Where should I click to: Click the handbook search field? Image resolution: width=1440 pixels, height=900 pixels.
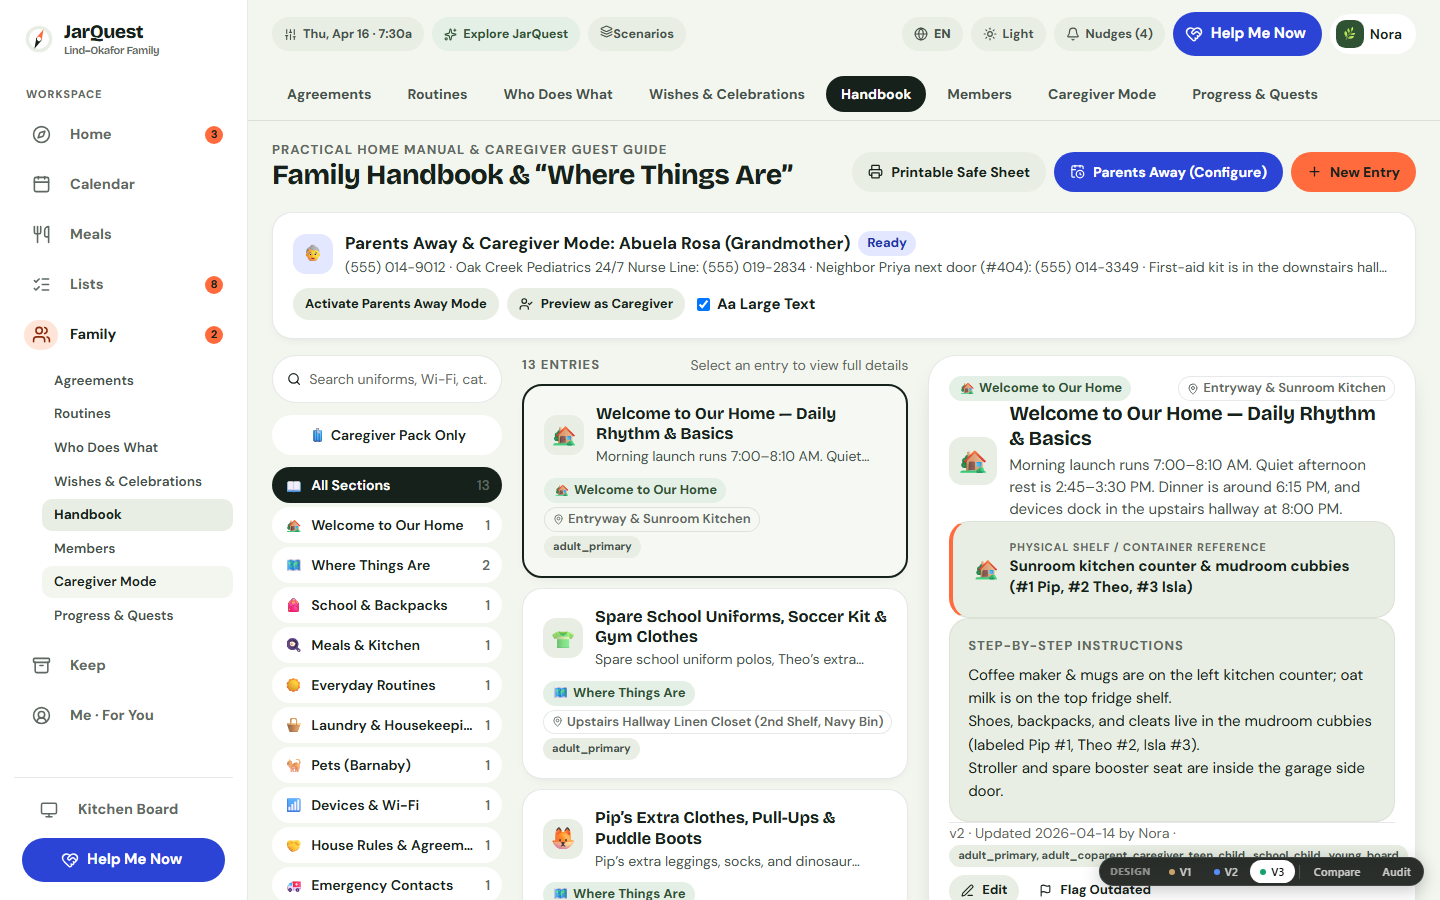pyautogui.click(x=387, y=379)
